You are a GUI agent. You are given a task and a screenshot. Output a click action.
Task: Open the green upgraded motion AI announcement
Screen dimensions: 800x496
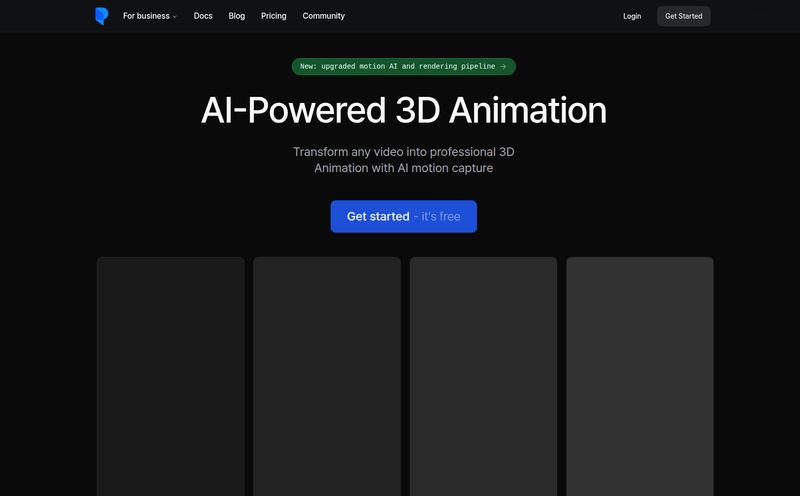pyautogui.click(x=403, y=66)
